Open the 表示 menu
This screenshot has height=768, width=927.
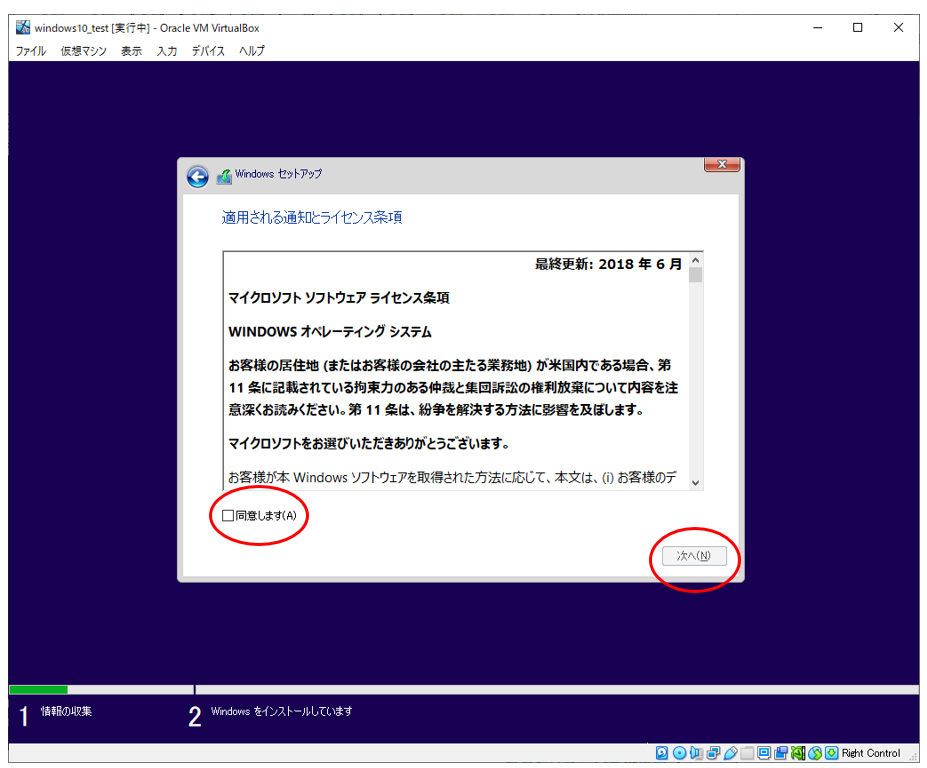coord(131,51)
